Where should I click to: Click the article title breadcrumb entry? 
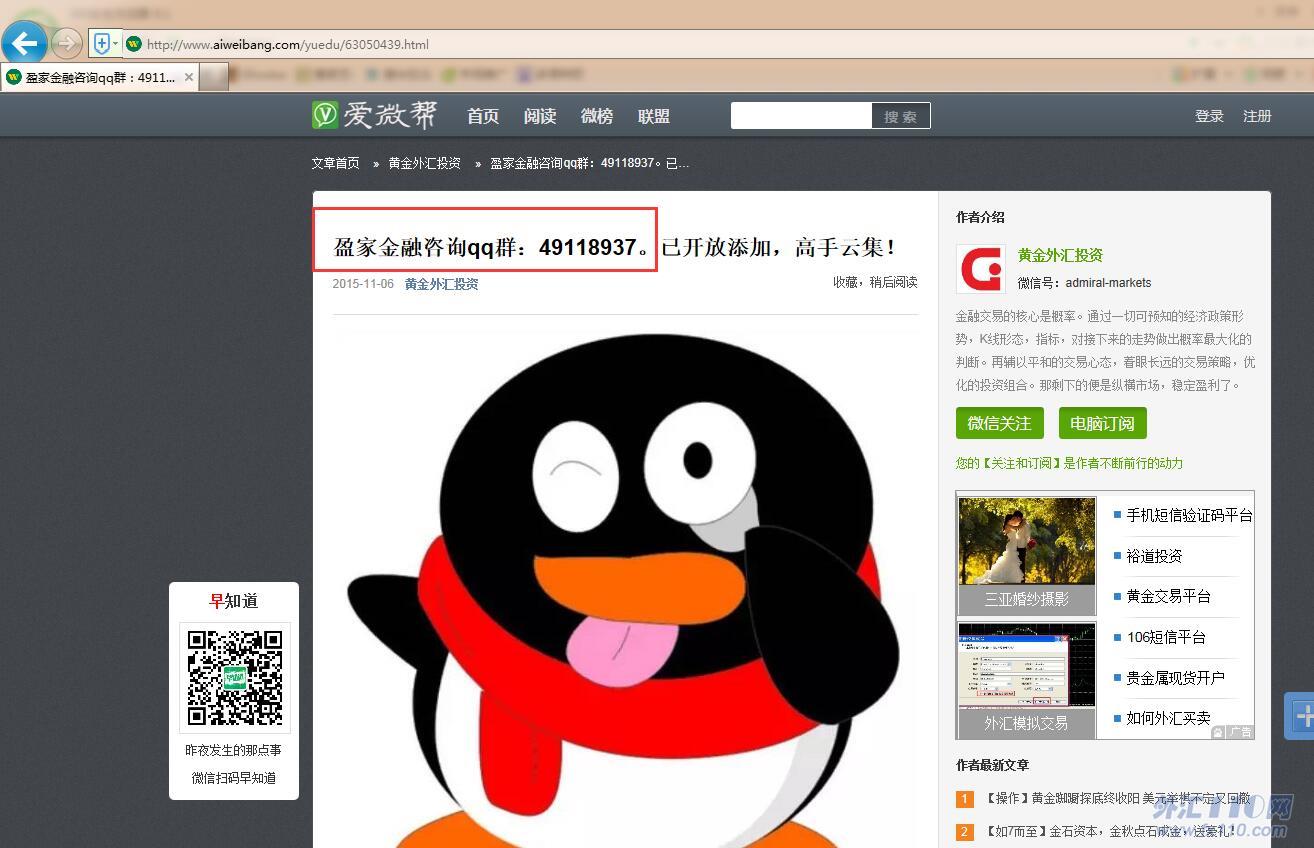(589, 163)
